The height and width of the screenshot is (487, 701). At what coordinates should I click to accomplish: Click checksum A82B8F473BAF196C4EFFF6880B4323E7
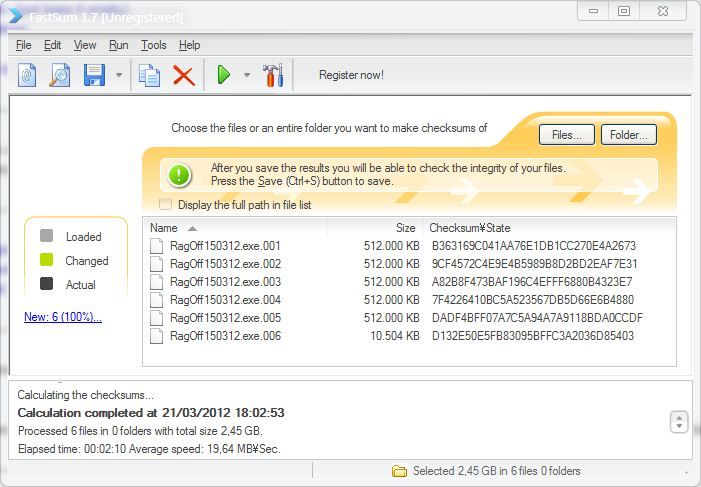(x=532, y=282)
